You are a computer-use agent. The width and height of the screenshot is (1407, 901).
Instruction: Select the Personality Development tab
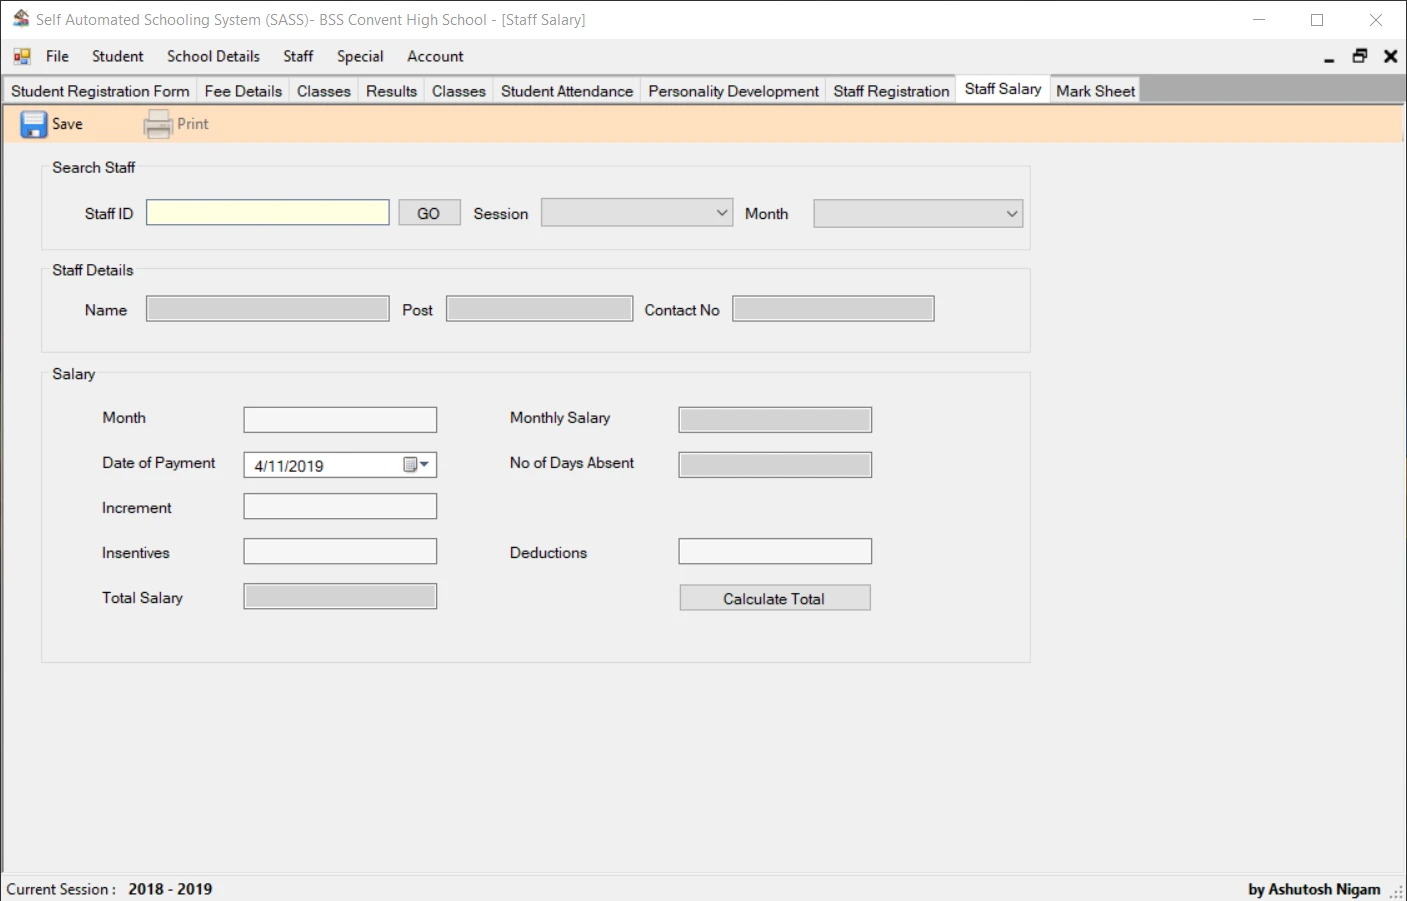click(732, 90)
